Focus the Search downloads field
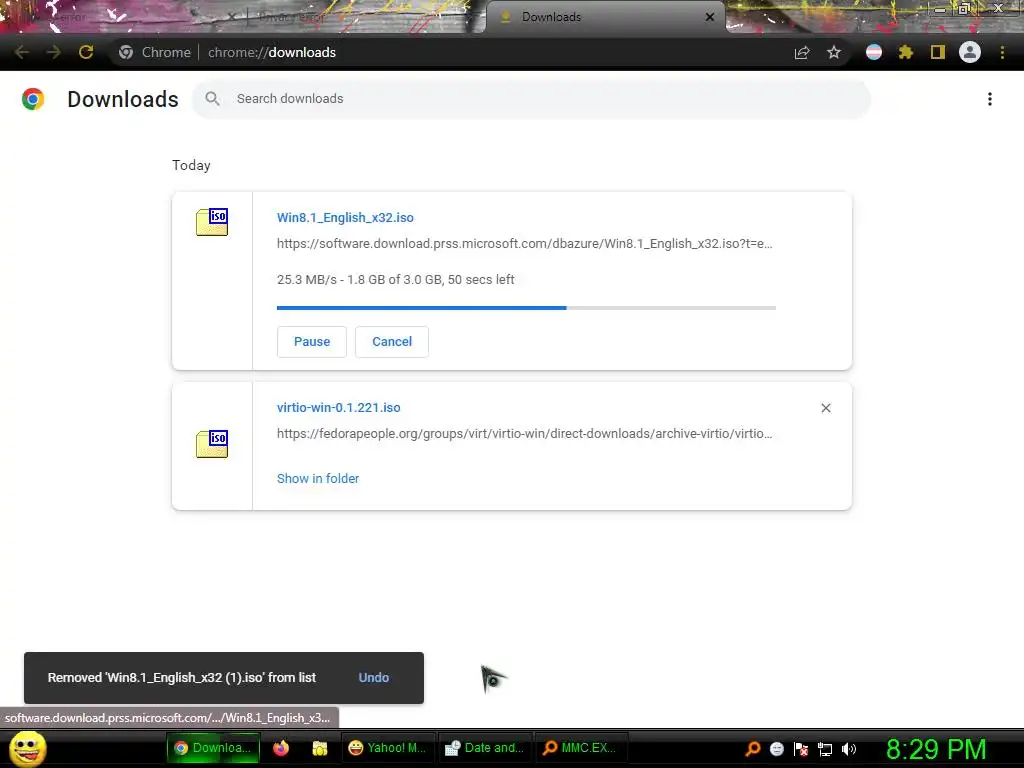 531,99
